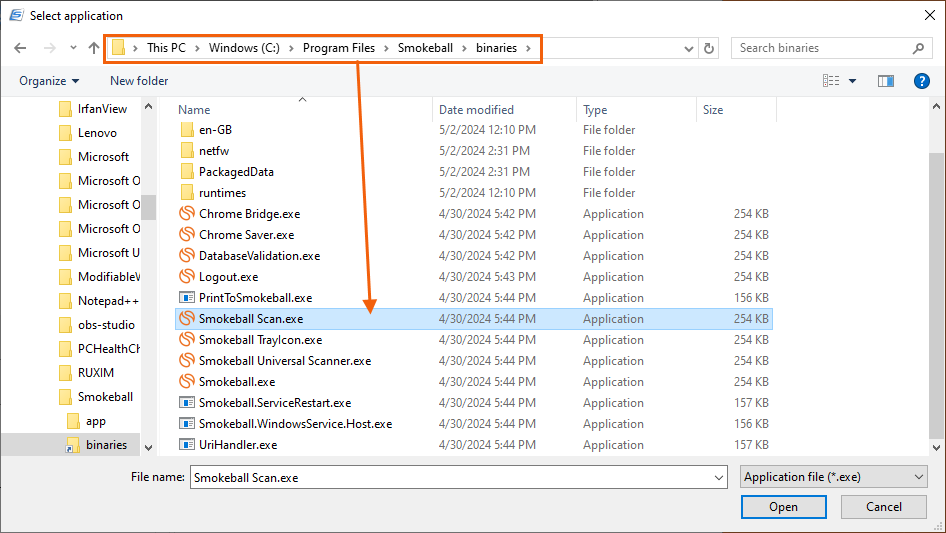This screenshot has height=533, width=946.
Task: Click the forward navigation arrow
Action: tap(49, 48)
